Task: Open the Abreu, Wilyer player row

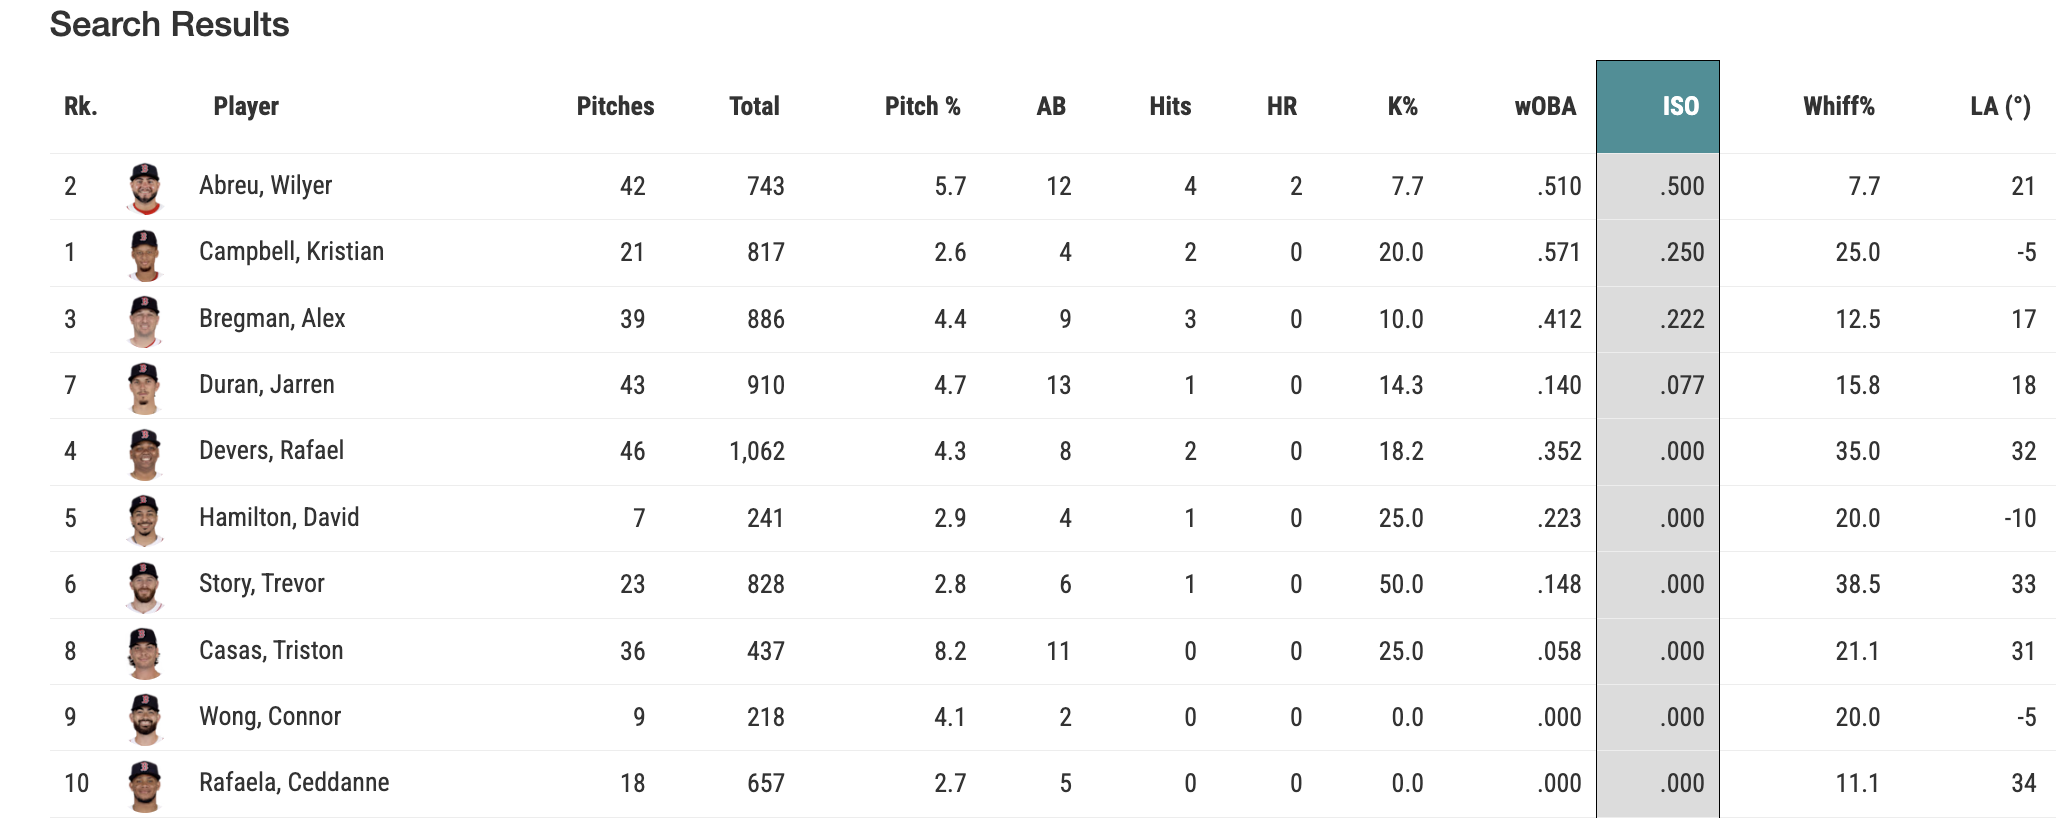Action: point(265,186)
